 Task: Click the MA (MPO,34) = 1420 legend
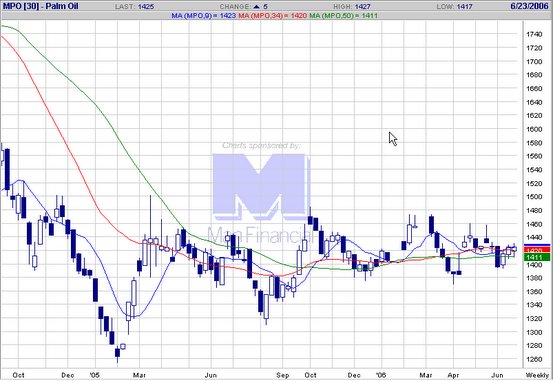point(273,16)
